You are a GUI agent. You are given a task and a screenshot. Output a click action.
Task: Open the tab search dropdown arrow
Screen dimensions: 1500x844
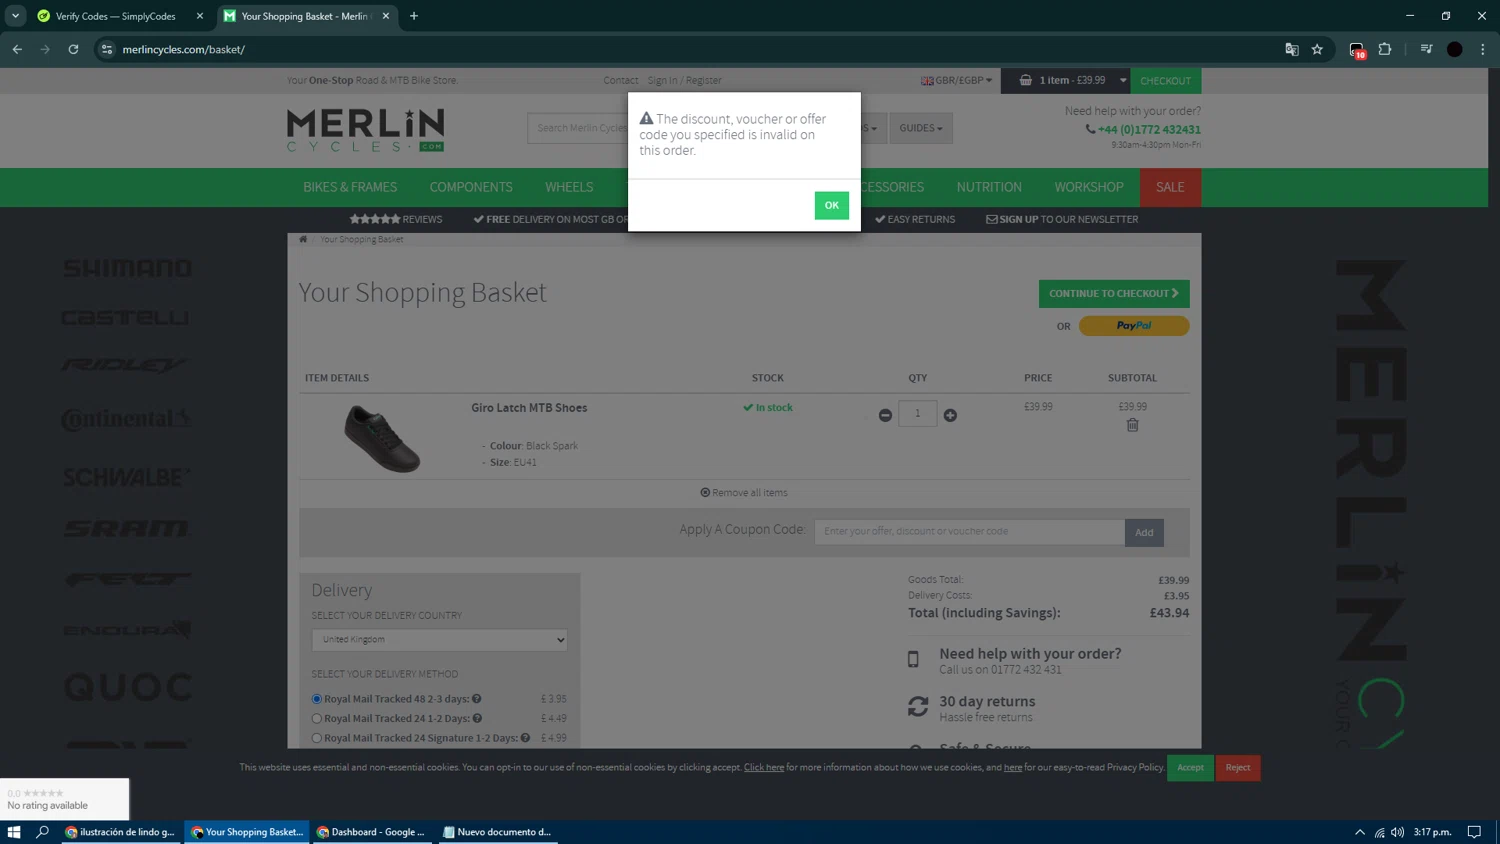point(15,16)
